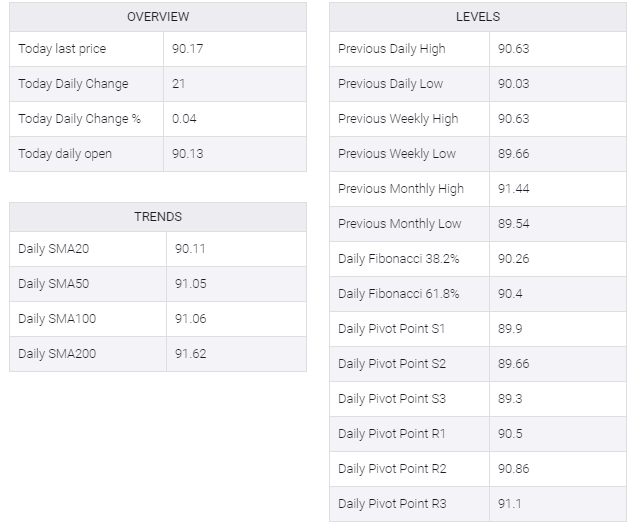The image size is (637, 528).
Task: Select the Previous Daily High label
Action: tap(392, 49)
